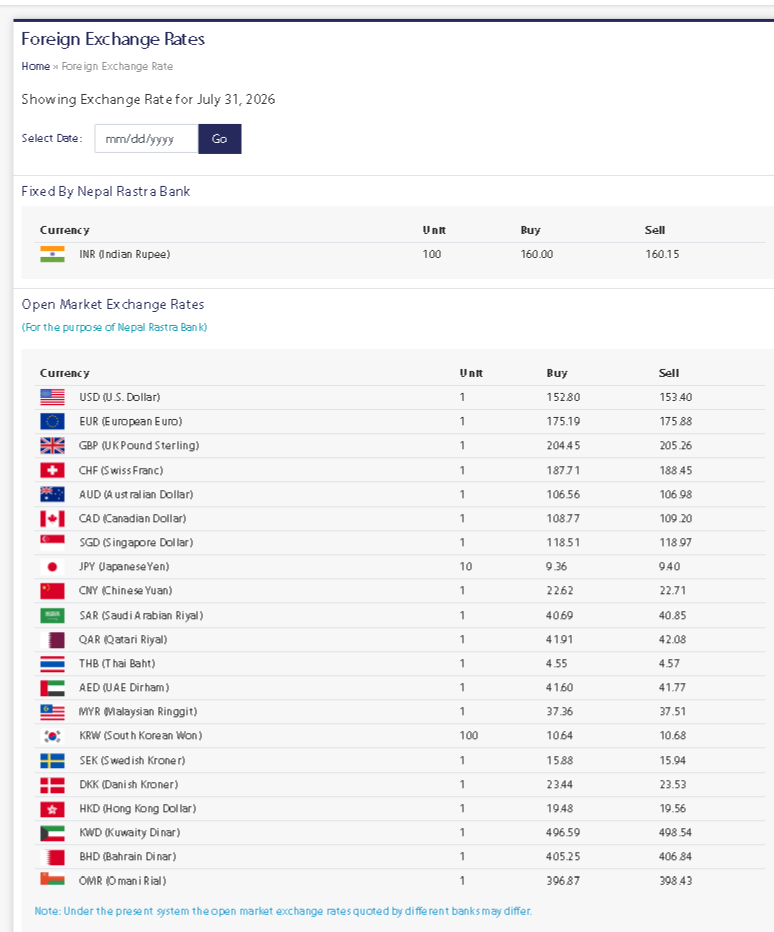Click the Omani flag next to OMR
Image resolution: width=774 pixels, height=932 pixels.
point(52,879)
